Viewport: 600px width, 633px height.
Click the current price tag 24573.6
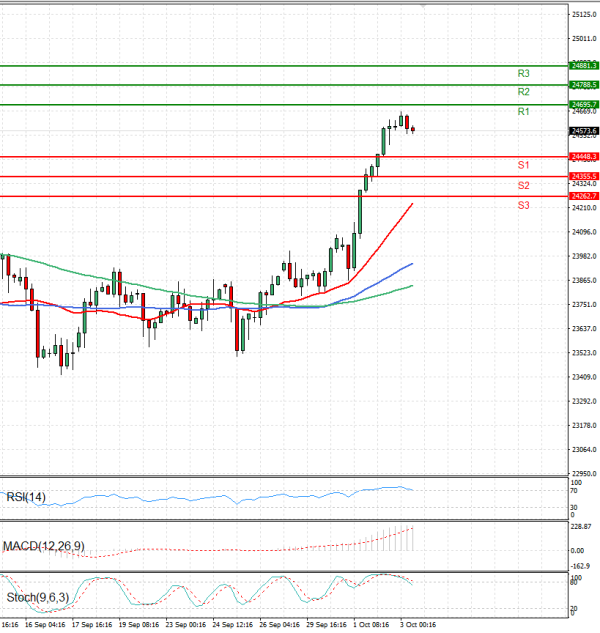click(x=583, y=131)
